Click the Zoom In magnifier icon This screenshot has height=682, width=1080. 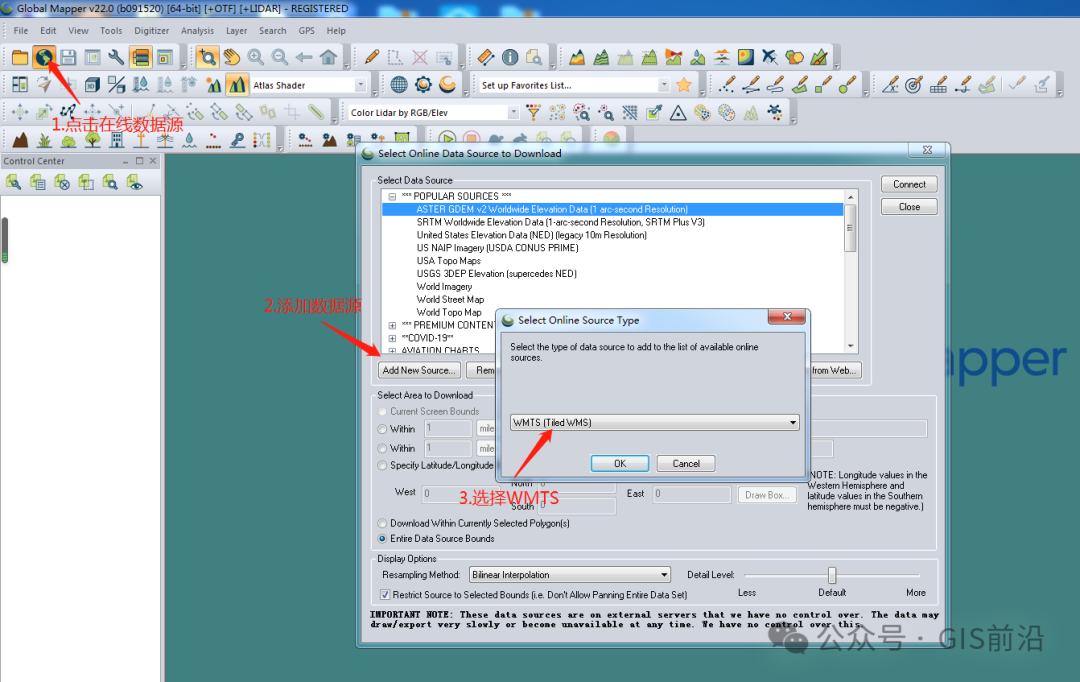pos(256,57)
